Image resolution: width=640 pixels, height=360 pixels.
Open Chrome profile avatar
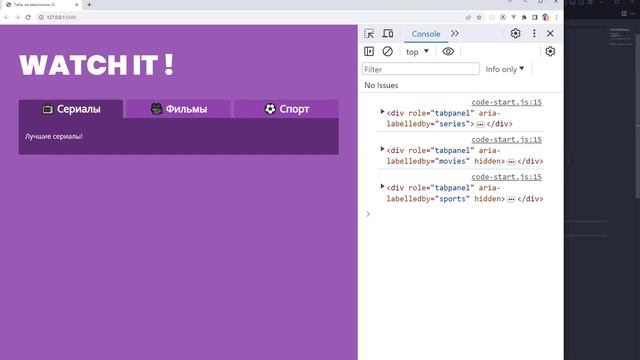(546, 17)
